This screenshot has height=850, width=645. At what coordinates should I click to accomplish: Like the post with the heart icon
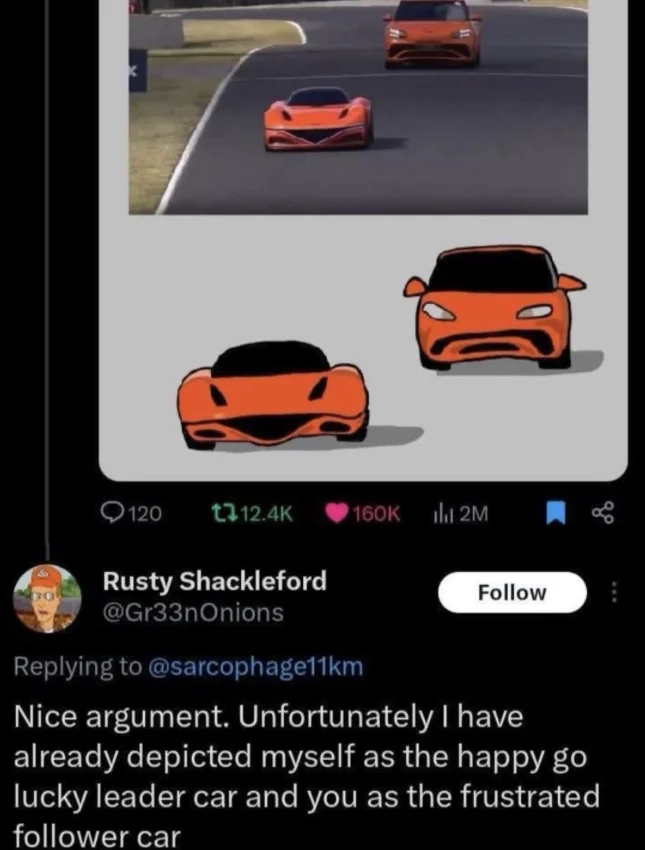[337, 513]
